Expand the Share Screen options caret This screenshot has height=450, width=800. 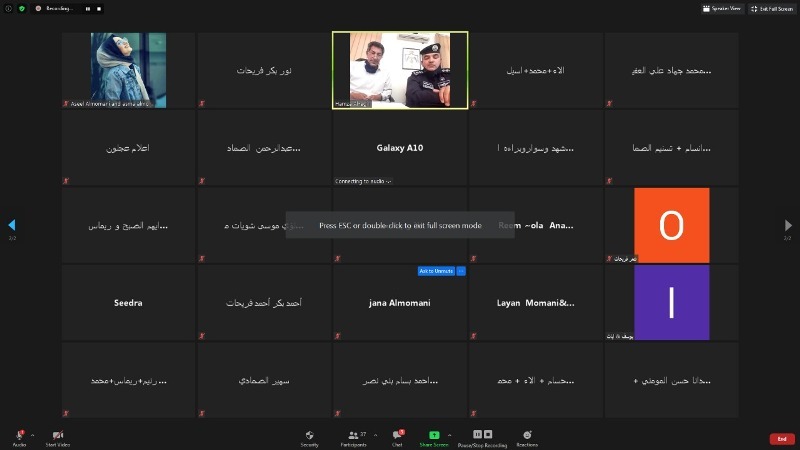pyautogui.click(x=449, y=435)
